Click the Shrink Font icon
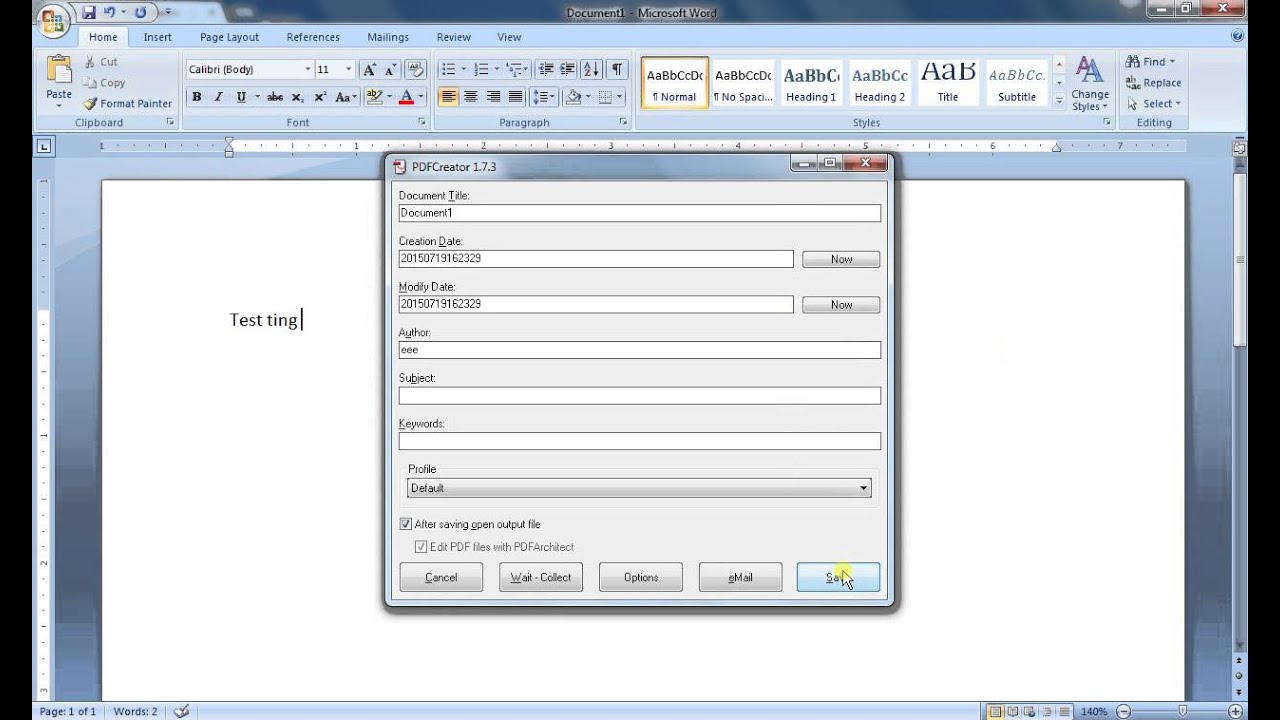 391,69
